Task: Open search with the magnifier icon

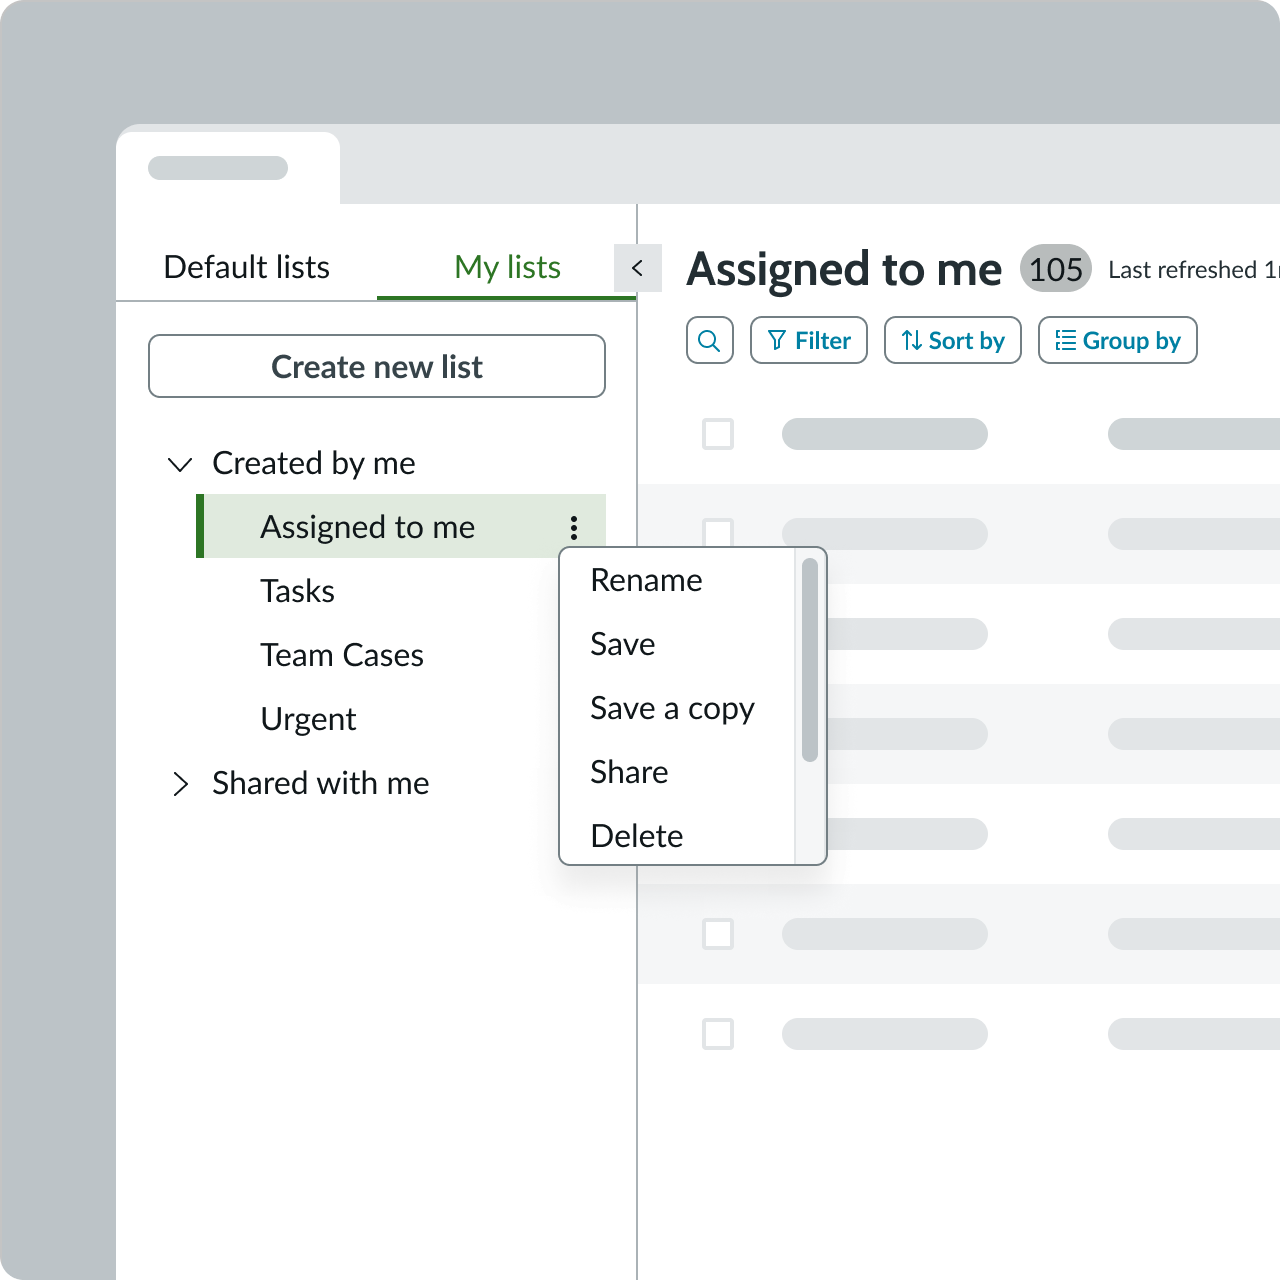Action: 709,340
